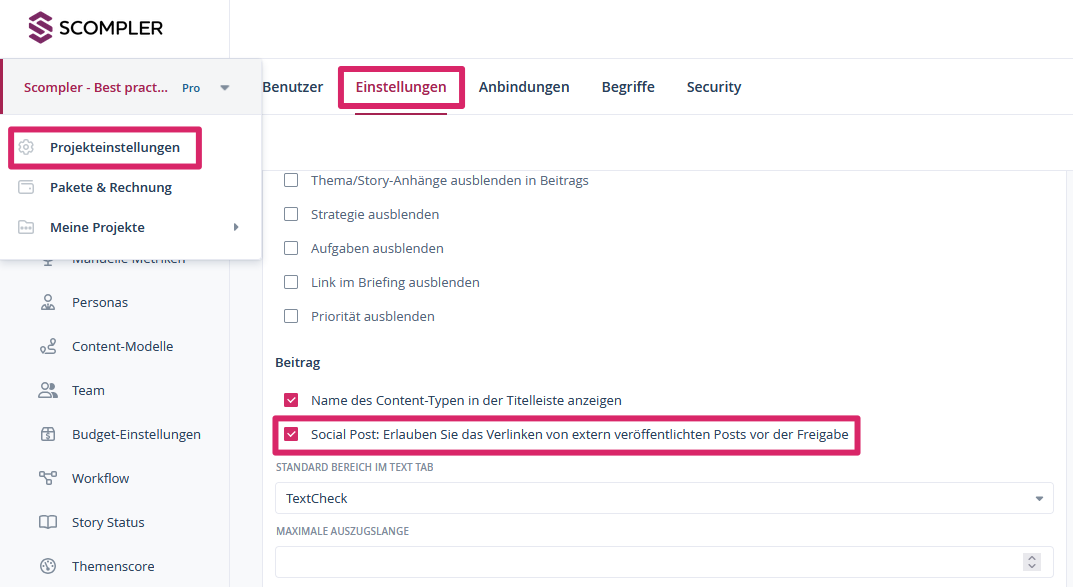This screenshot has width=1073, height=587.
Task: Open the Themenscore sidebar link
Action: pos(113,566)
